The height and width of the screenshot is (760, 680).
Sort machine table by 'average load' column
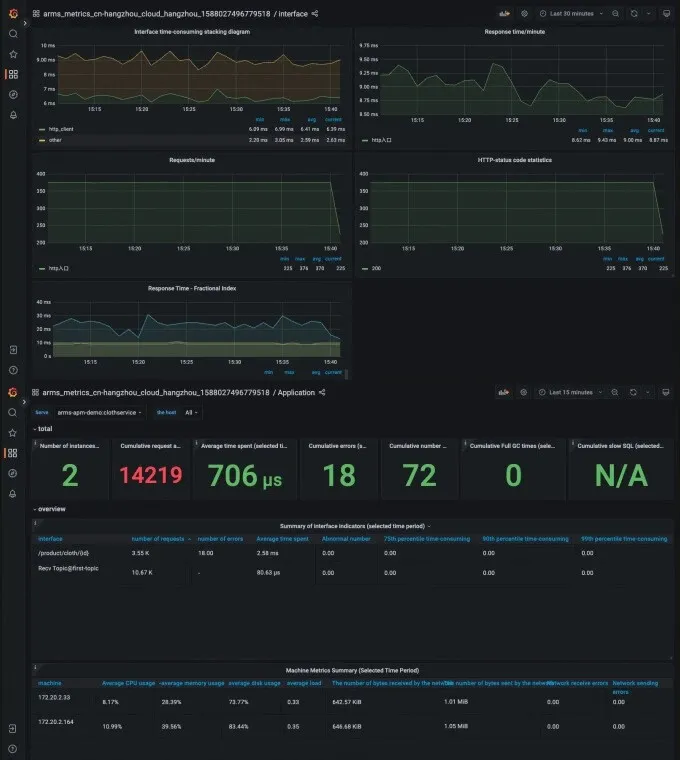pos(304,683)
